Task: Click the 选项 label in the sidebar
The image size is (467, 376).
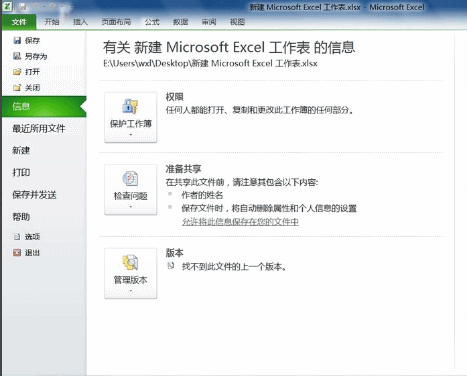Action: click(32, 237)
